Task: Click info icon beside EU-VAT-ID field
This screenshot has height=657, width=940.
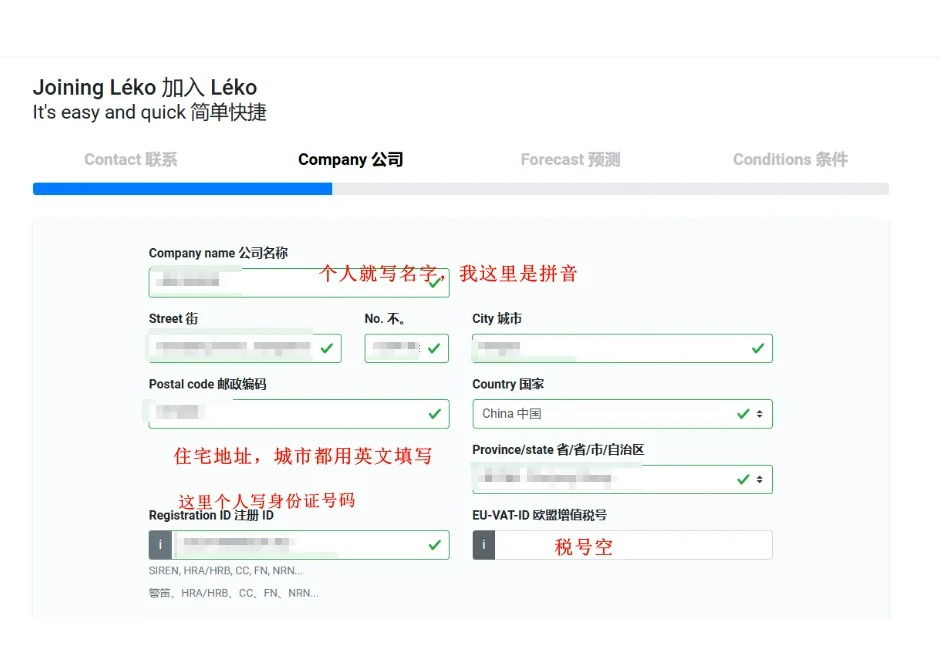Action: coord(483,545)
